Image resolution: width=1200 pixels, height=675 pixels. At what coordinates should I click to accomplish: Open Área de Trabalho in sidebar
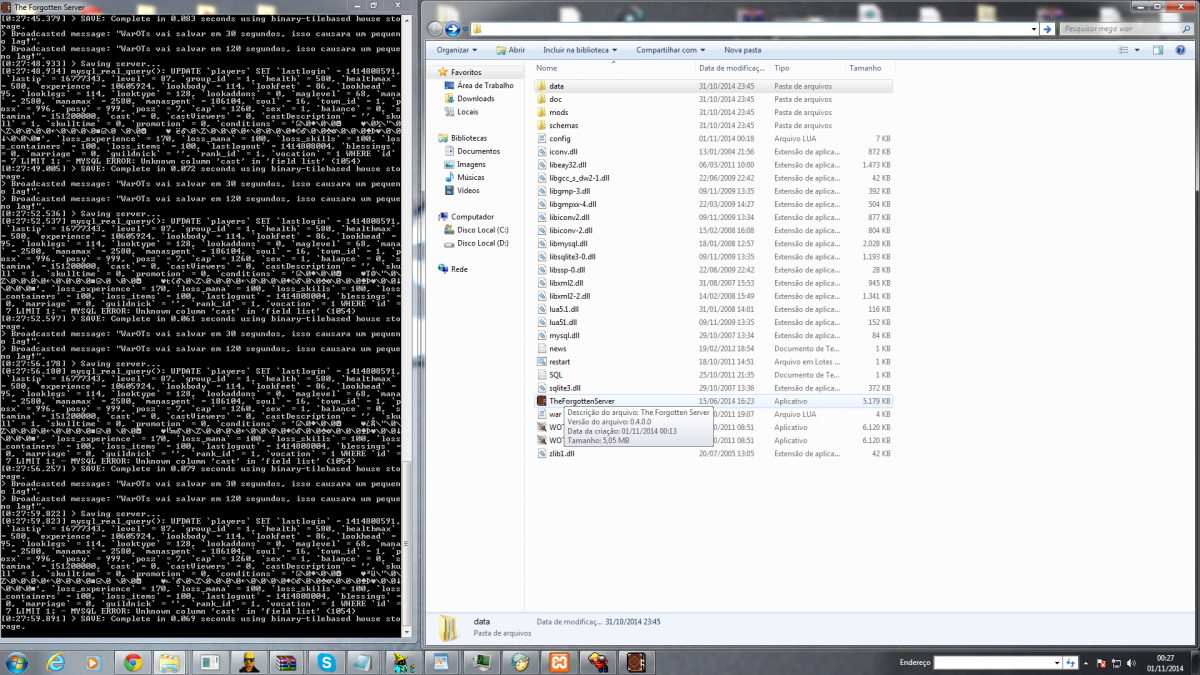[x=484, y=86]
